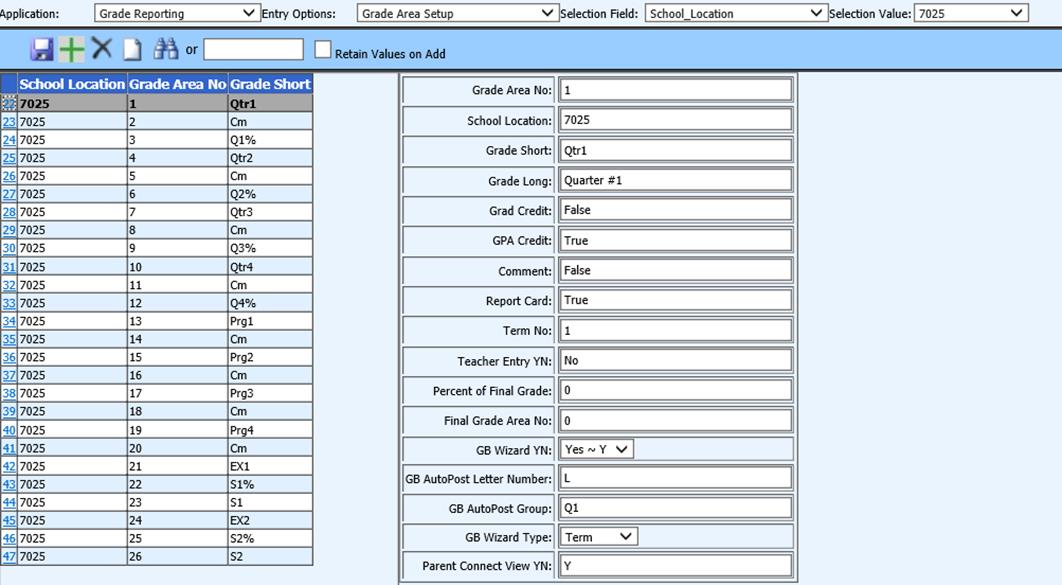Expand the Entry Options dropdown
Screen dimensions: 1062x585
pos(457,13)
